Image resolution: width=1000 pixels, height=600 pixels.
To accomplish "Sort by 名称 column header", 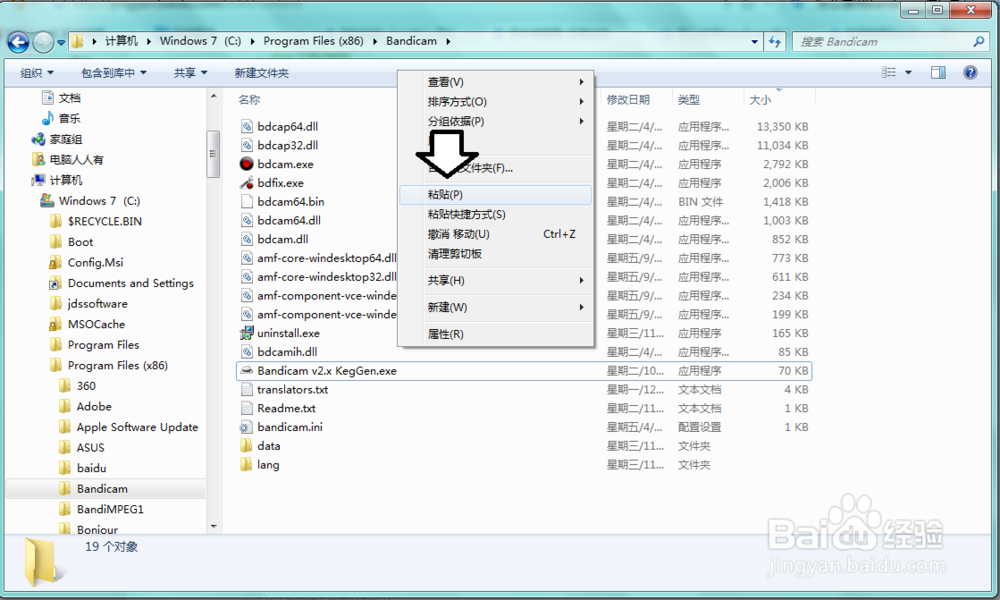I will point(249,99).
